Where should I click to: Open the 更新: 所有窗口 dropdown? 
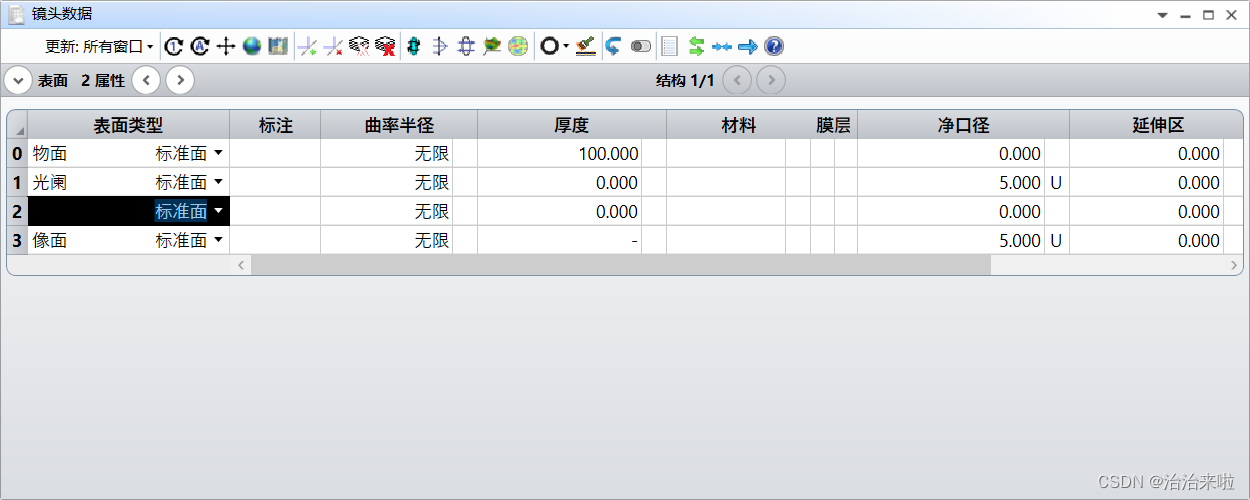coord(100,47)
